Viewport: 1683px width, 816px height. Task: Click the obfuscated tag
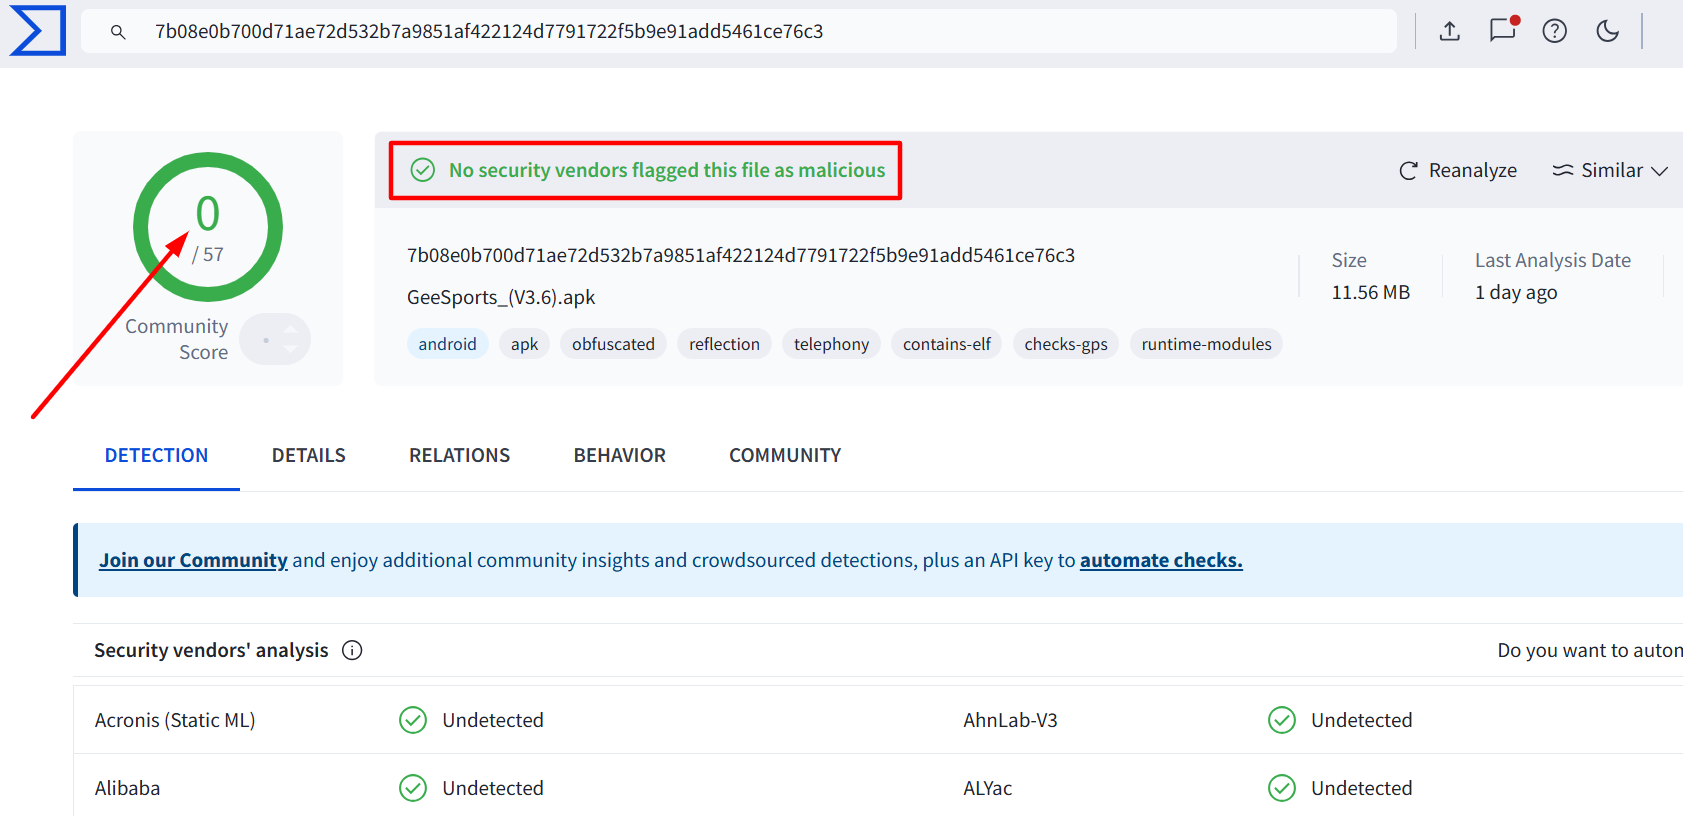pyautogui.click(x=613, y=344)
